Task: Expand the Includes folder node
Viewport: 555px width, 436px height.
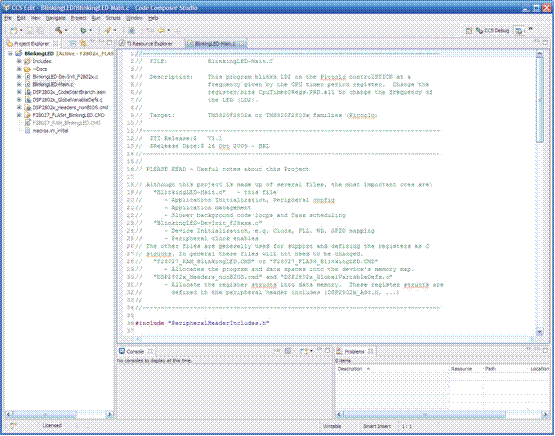Action: click(x=19, y=61)
